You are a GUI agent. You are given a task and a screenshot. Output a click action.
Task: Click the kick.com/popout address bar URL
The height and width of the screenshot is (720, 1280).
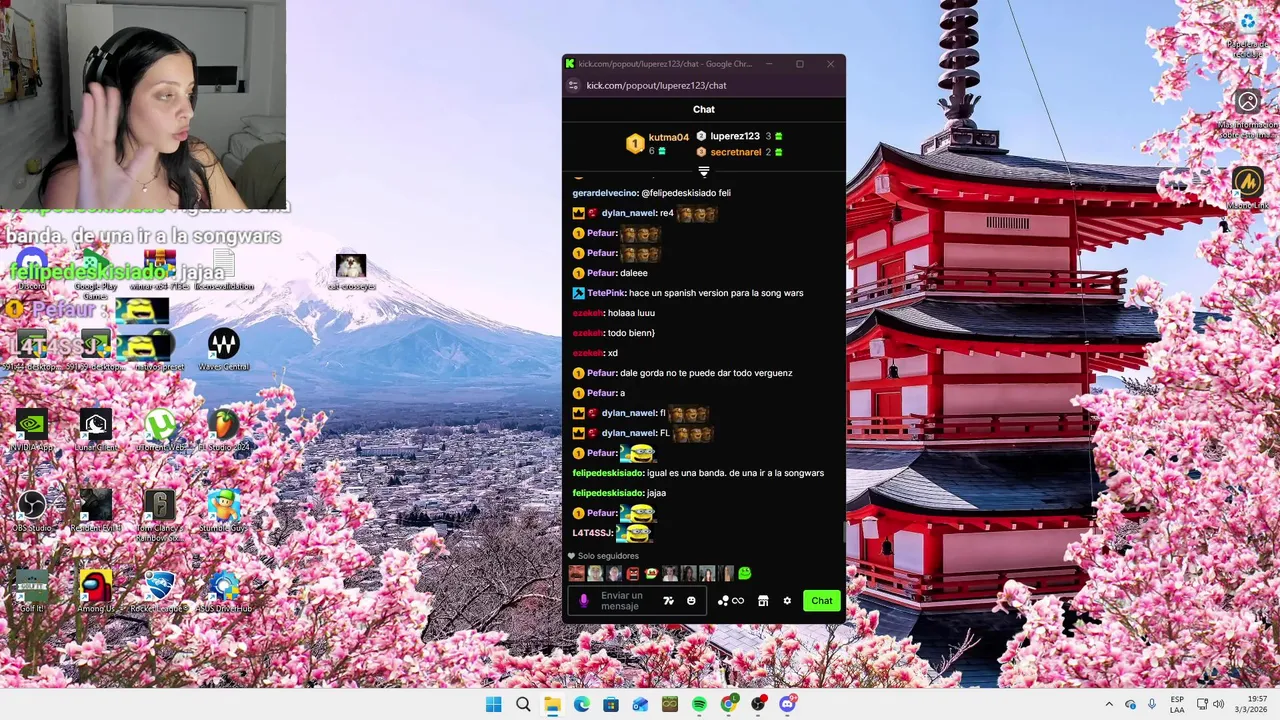click(656, 86)
